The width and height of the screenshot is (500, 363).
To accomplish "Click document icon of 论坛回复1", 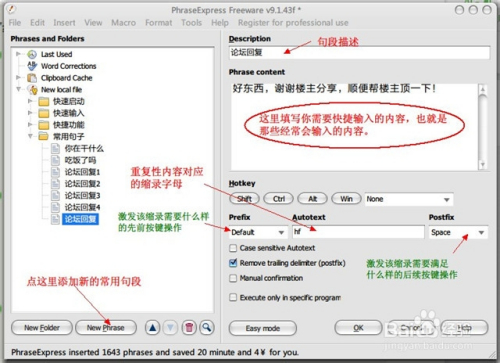I will coord(55,172).
